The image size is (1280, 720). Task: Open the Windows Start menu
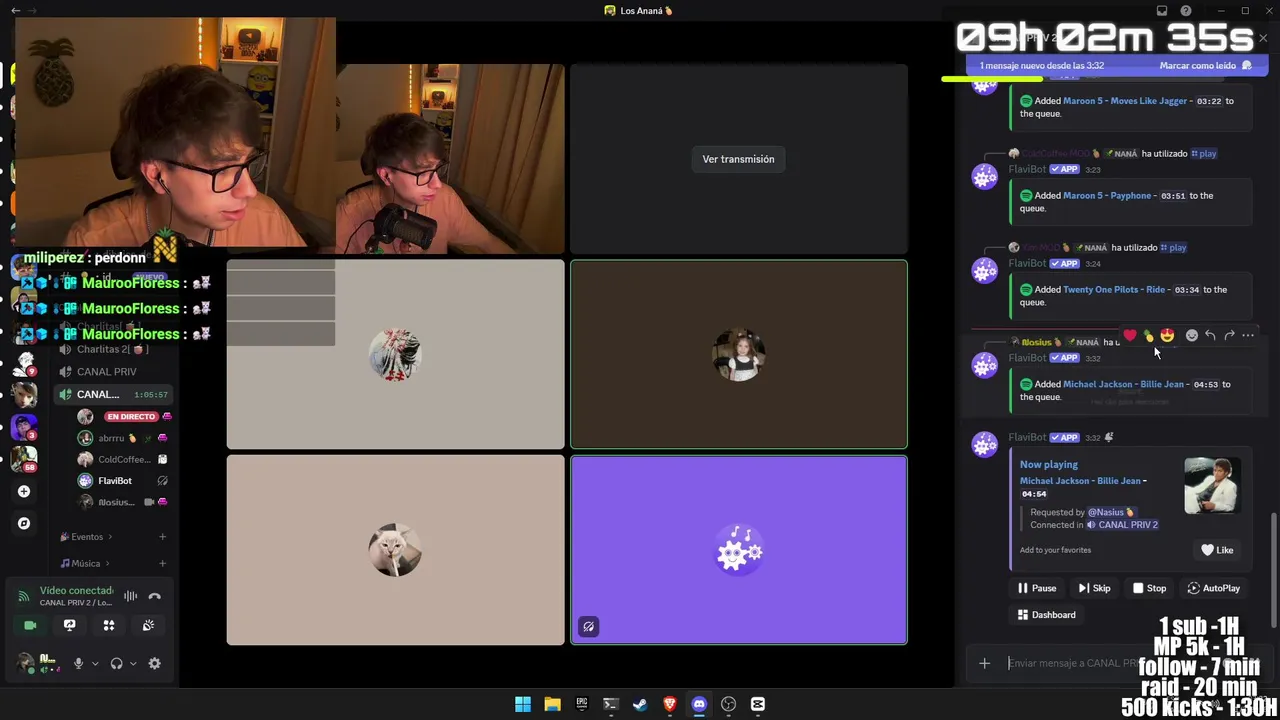tap(523, 704)
